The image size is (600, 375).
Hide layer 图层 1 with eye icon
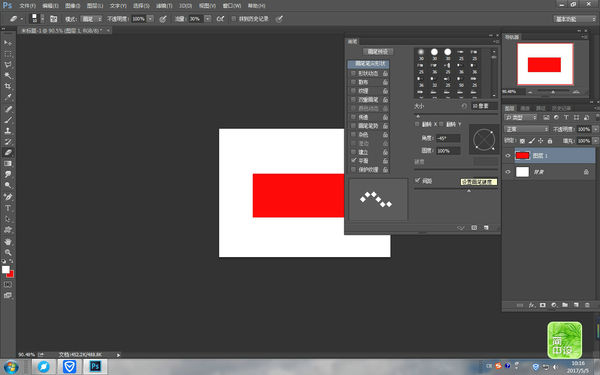[508, 155]
